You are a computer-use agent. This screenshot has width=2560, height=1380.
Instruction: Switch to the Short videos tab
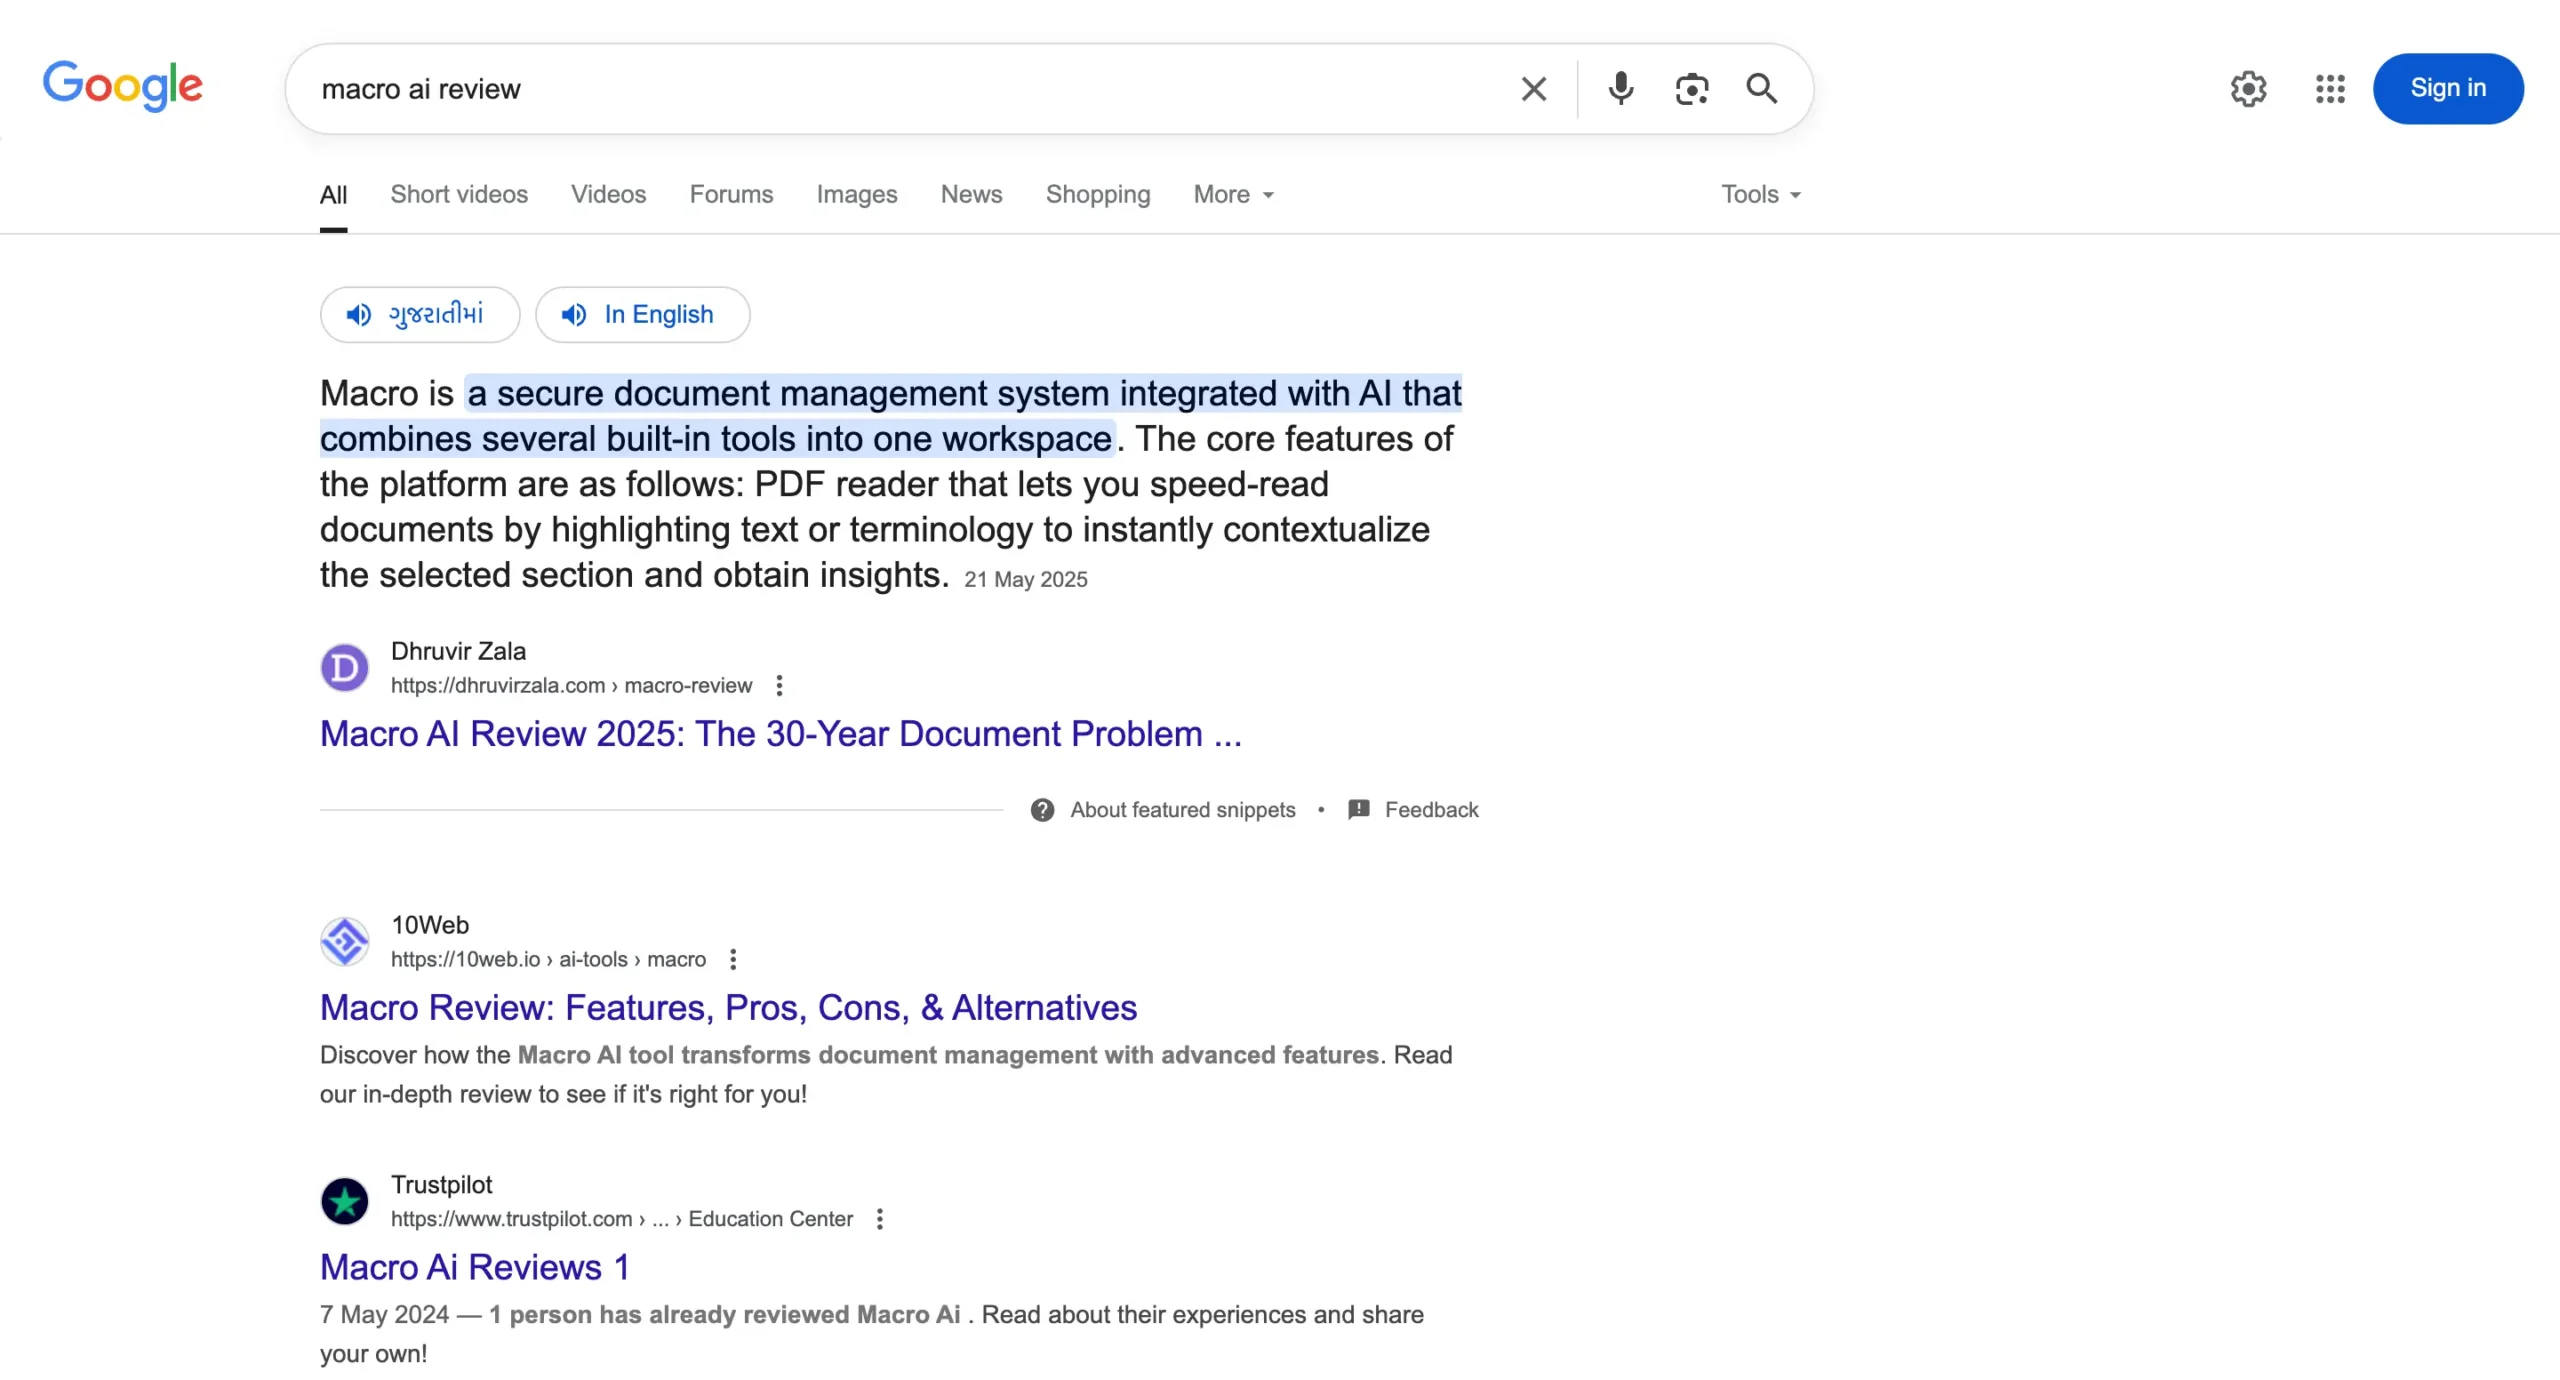pyautogui.click(x=459, y=194)
